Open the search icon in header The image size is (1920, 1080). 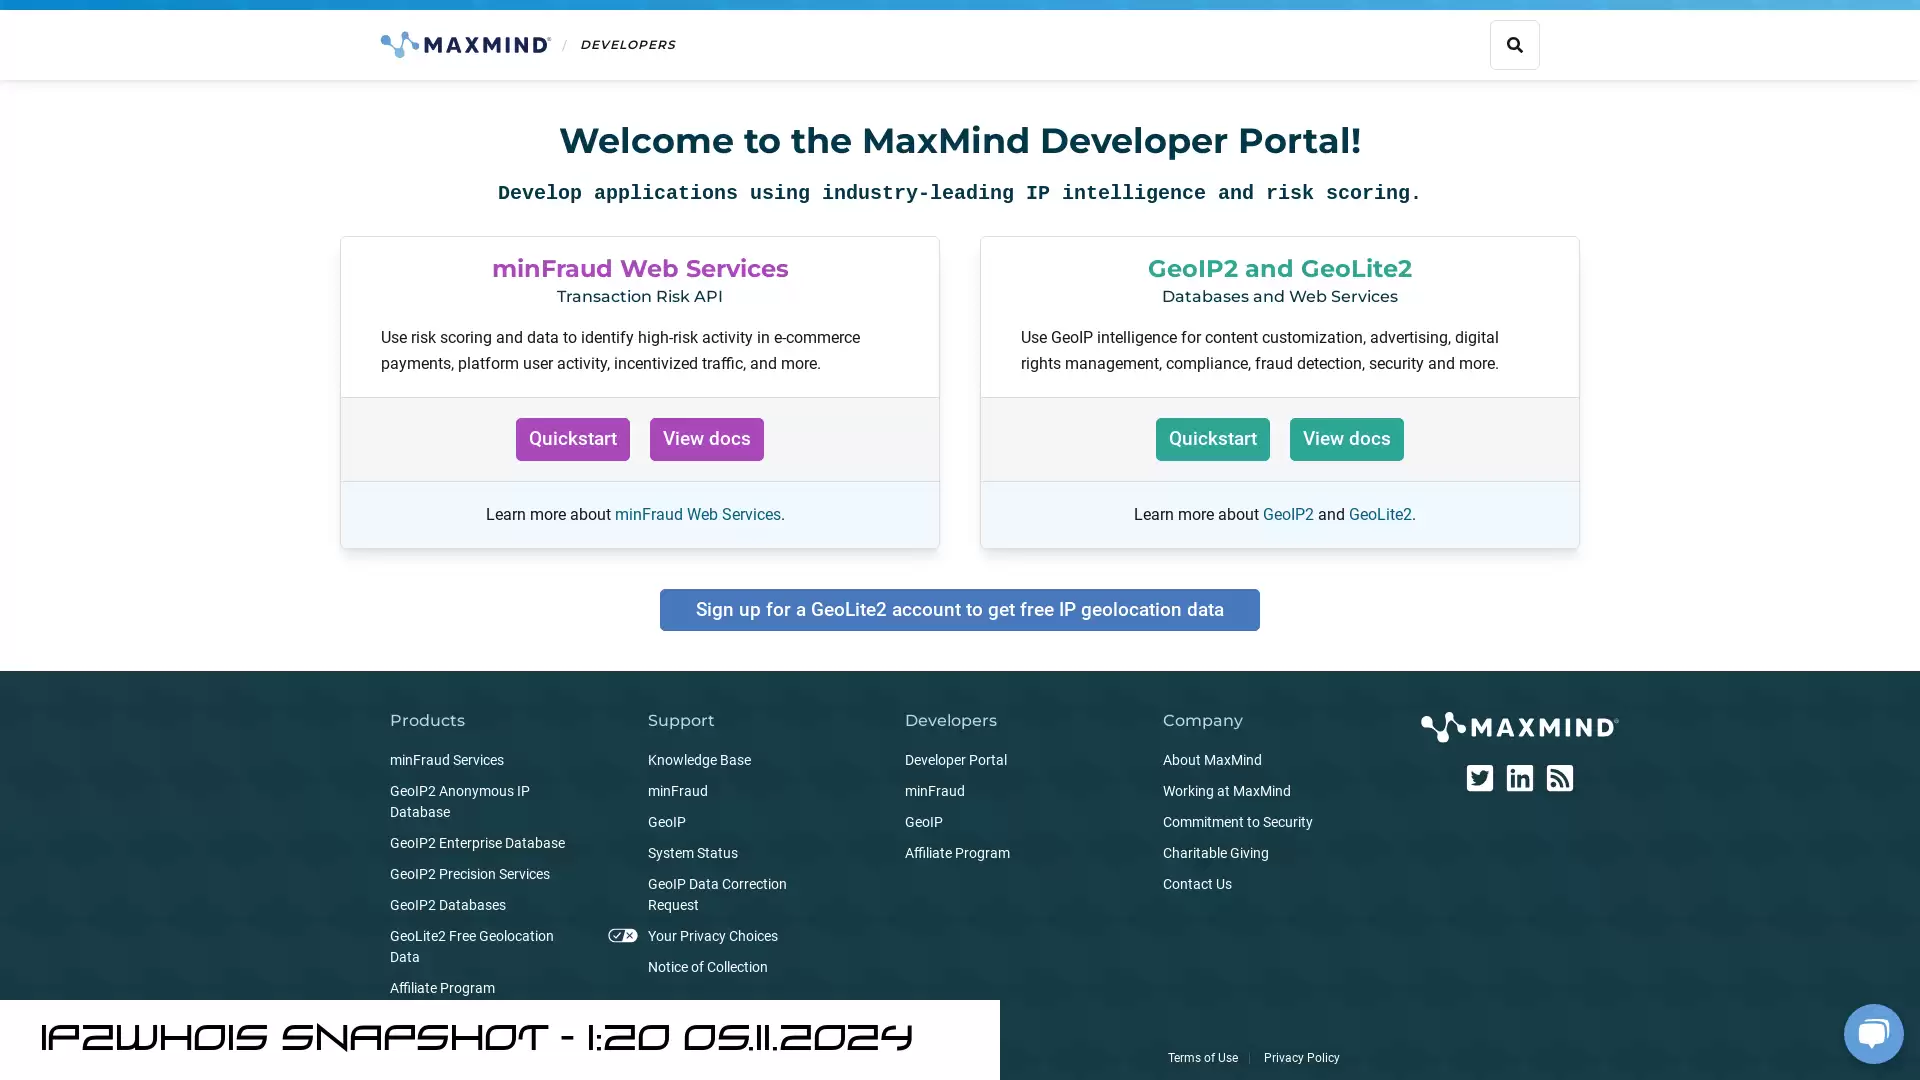click(x=1514, y=45)
